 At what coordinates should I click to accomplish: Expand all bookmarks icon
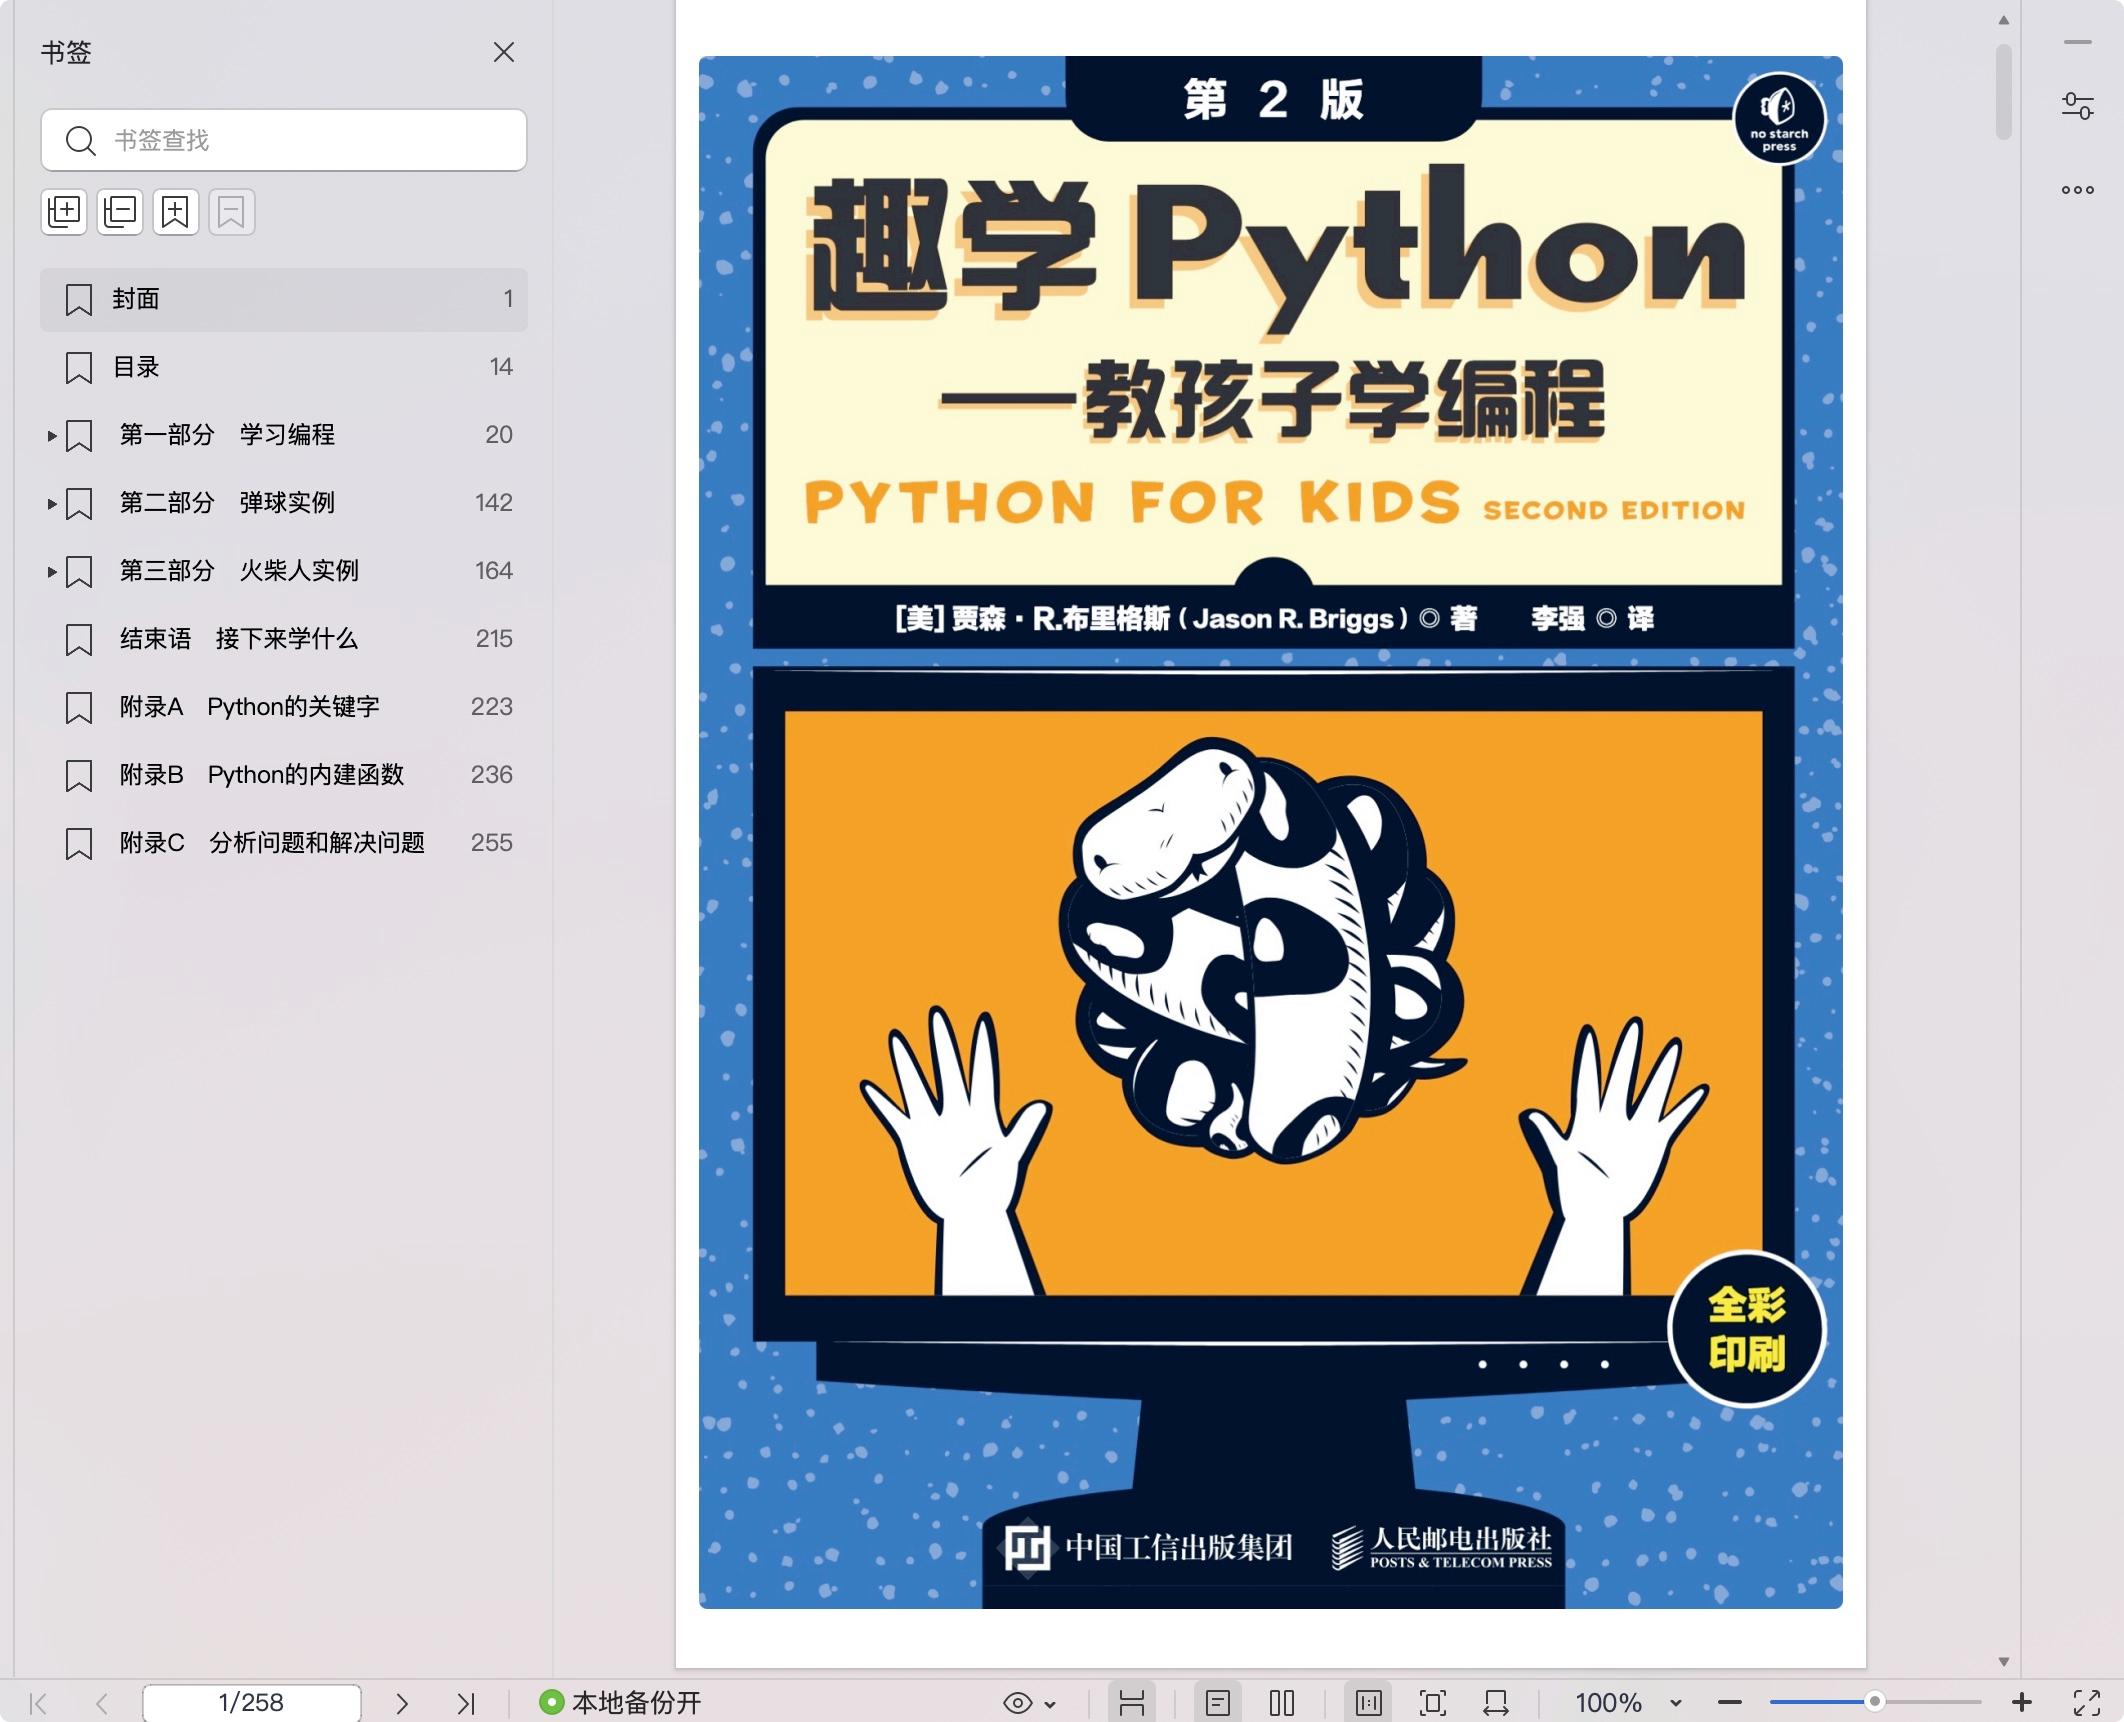65,212
